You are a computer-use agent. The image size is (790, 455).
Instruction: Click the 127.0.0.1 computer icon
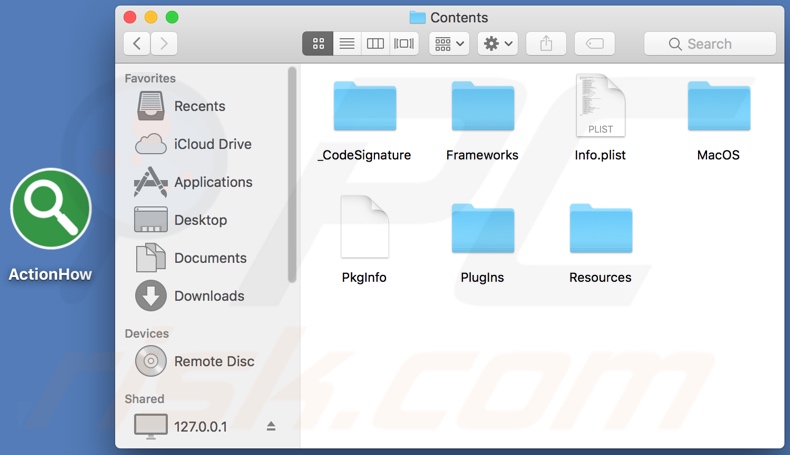pyautogui.click(x=151, y=426)
